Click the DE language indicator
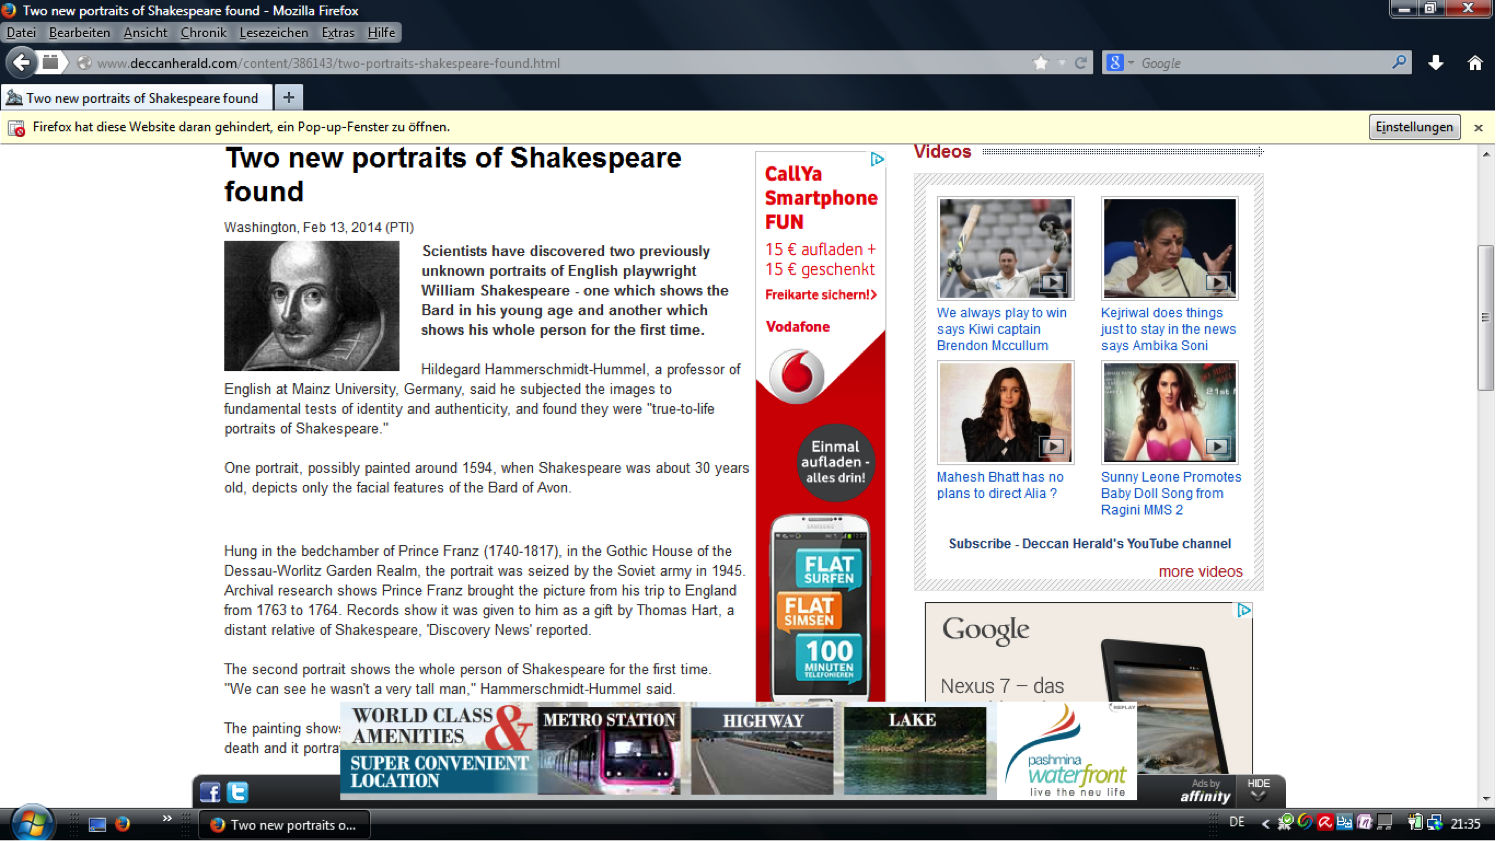This screenshot has width=1496, height=841. point(1237,822)
